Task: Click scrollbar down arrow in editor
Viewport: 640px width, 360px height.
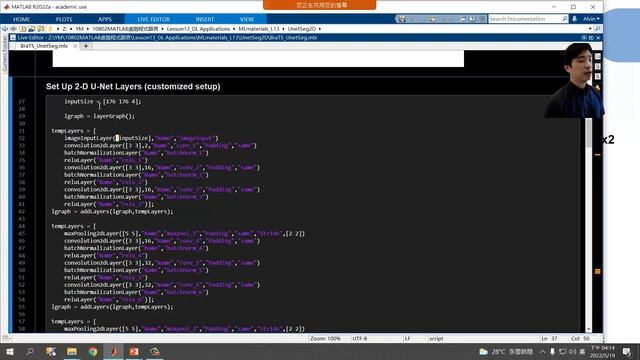Action: click(x=589, y=329)
